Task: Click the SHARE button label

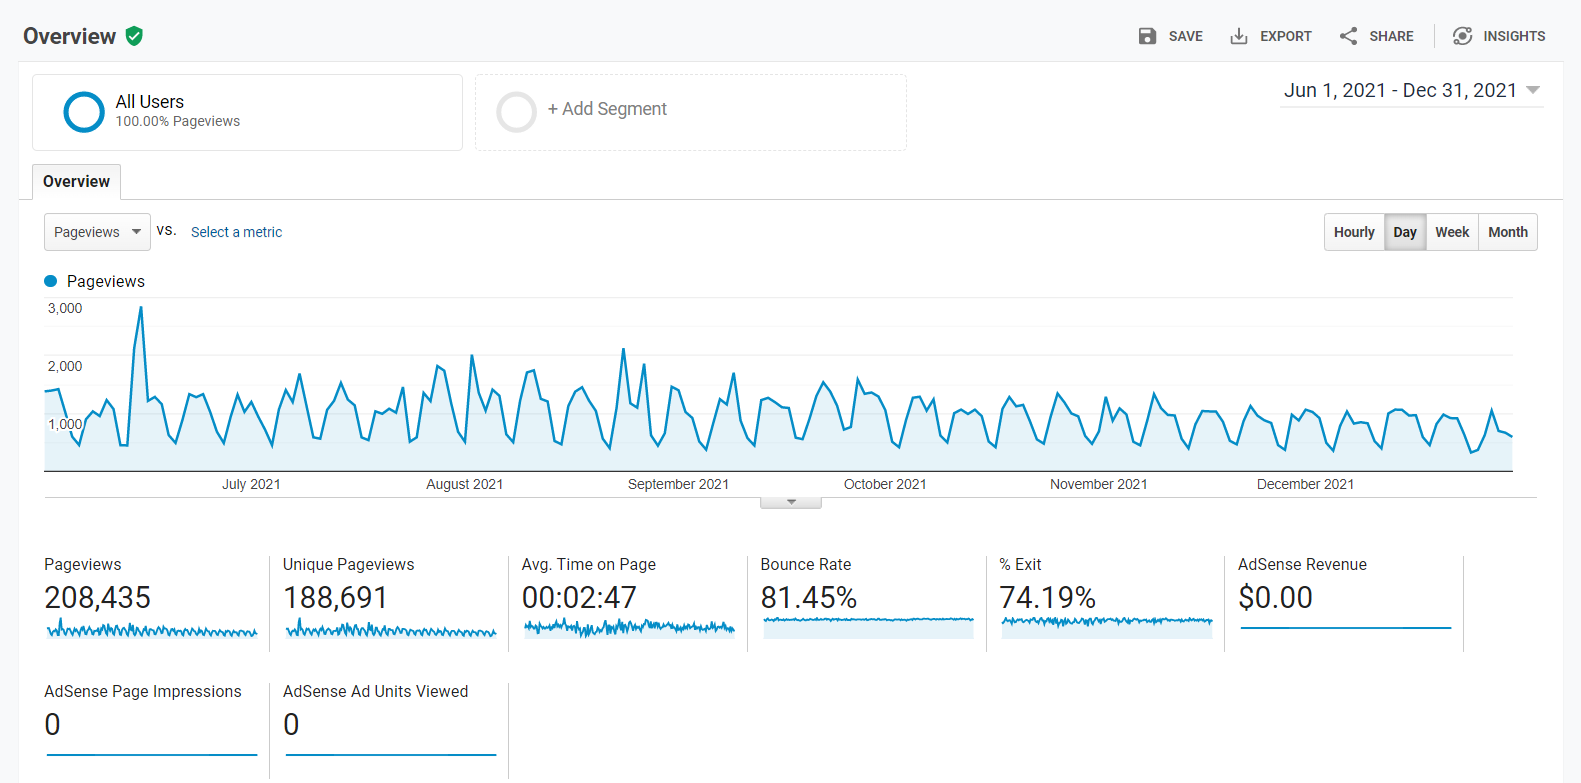Action: 1392,36
